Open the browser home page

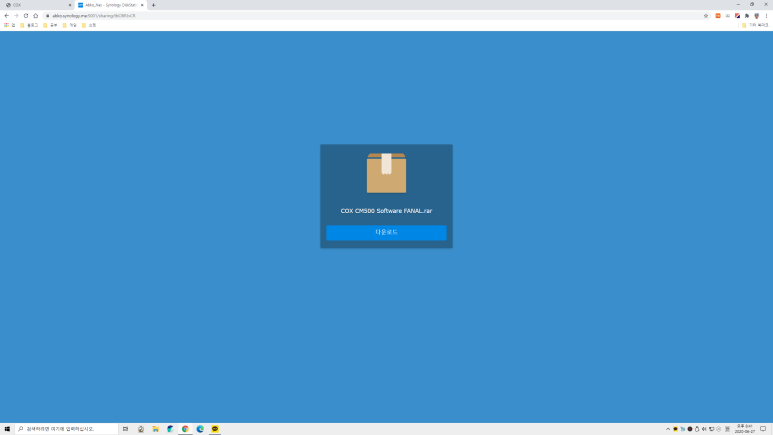(35, 16)
